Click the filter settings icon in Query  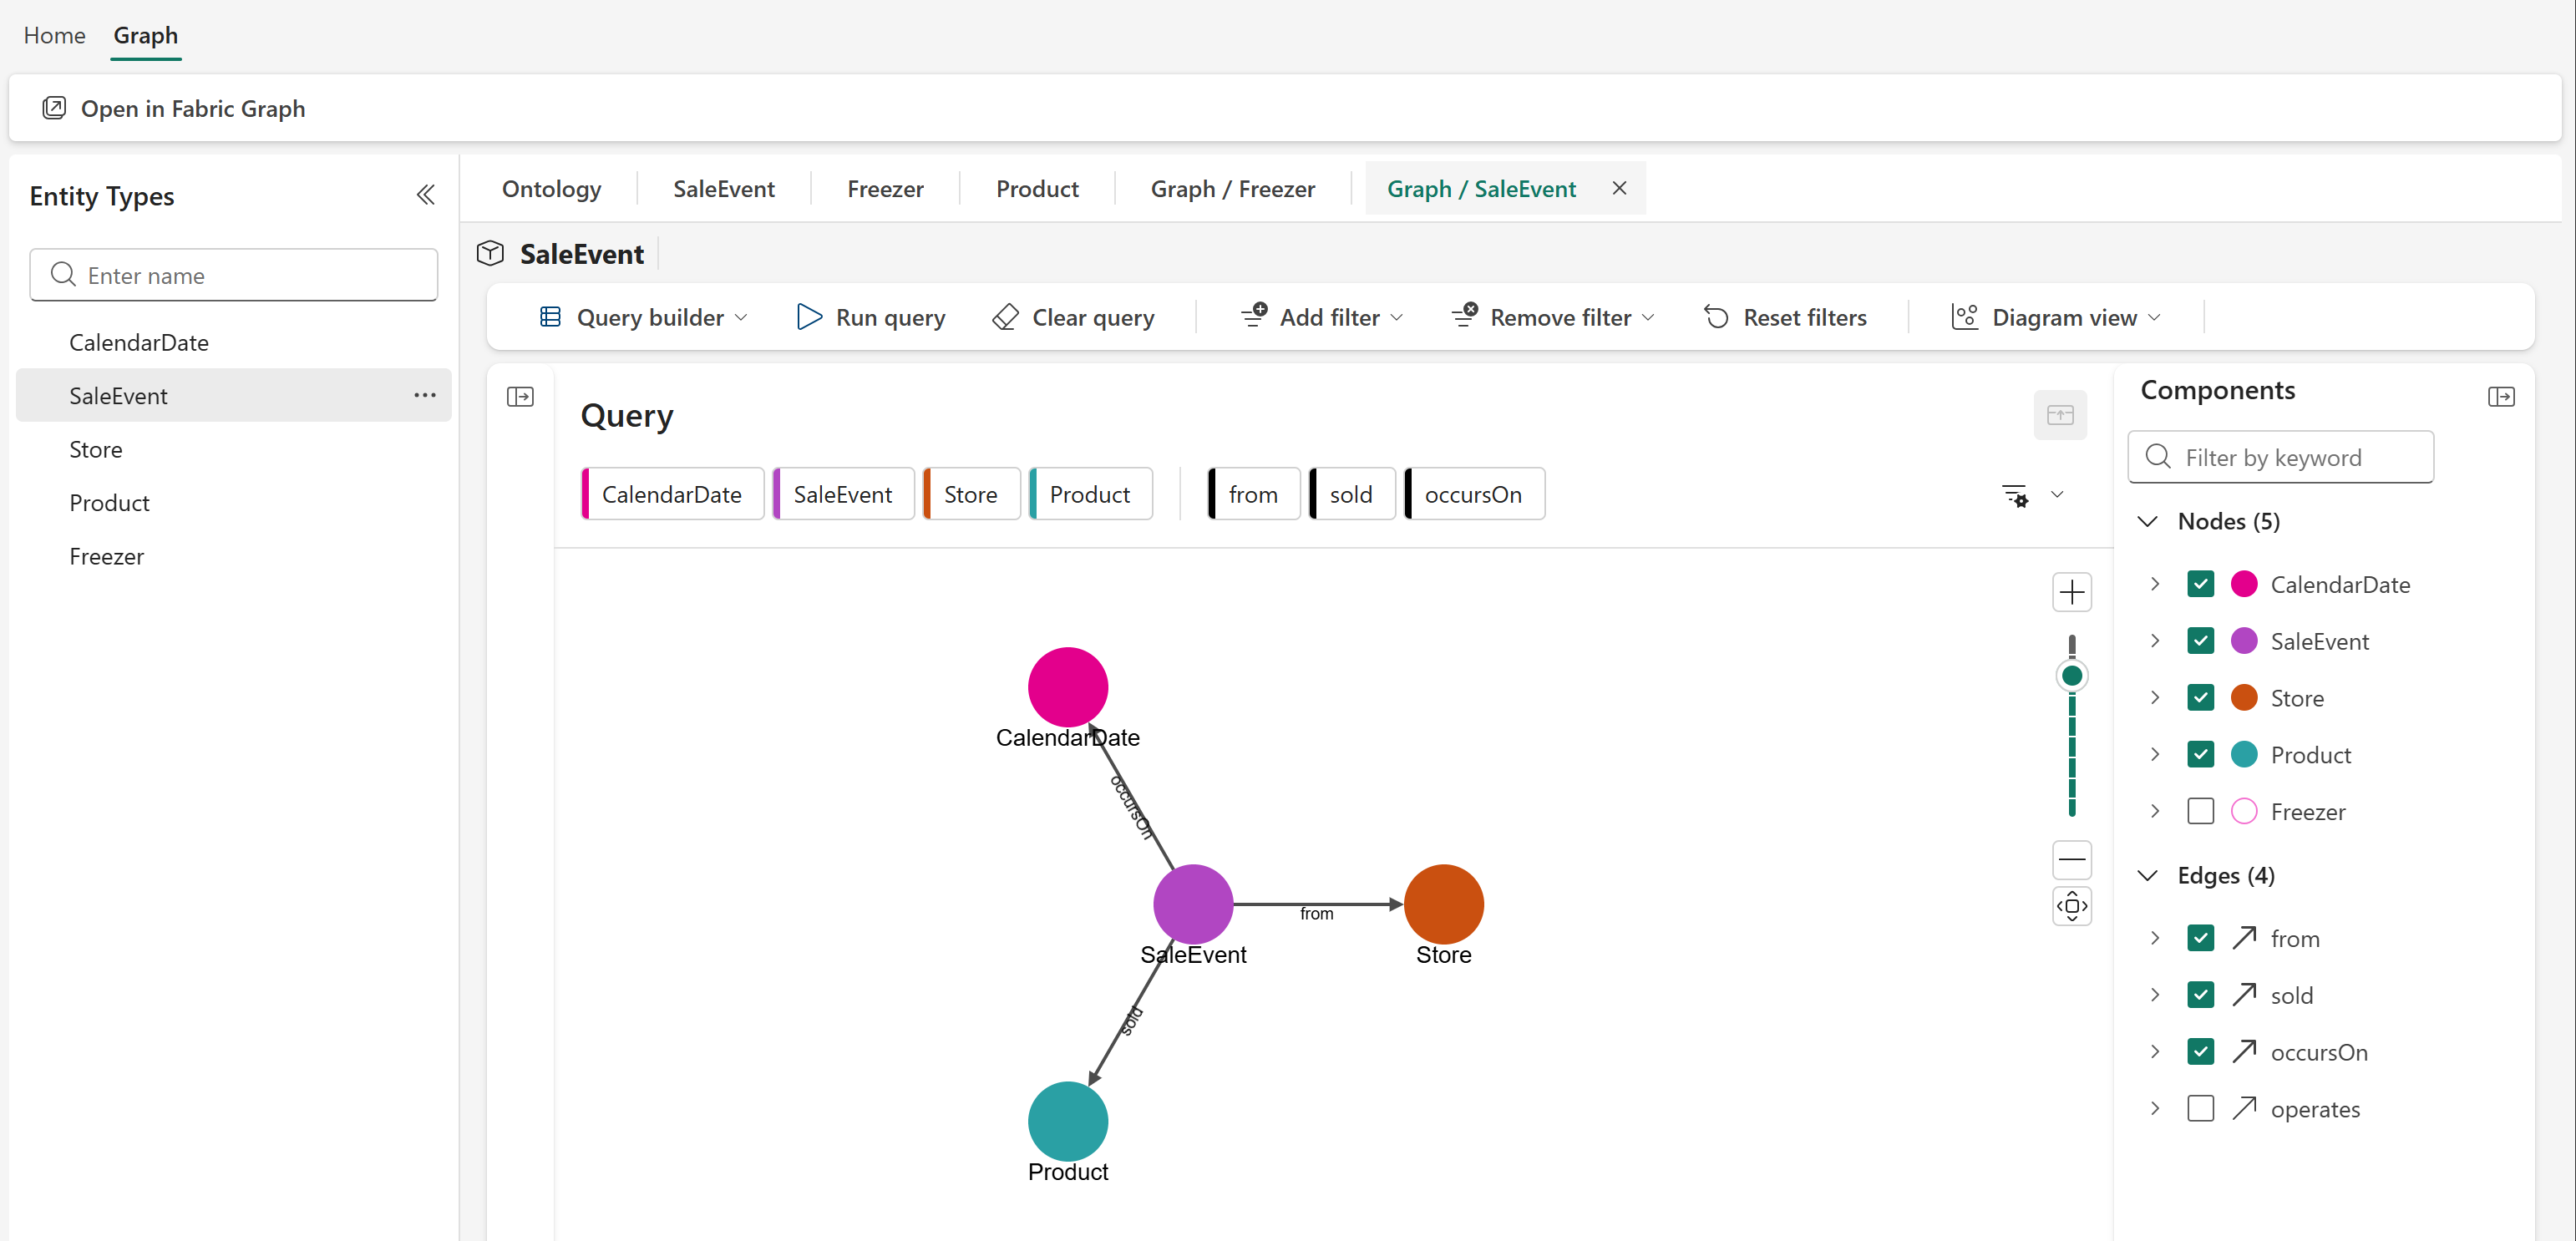(x=2014, y=495)
